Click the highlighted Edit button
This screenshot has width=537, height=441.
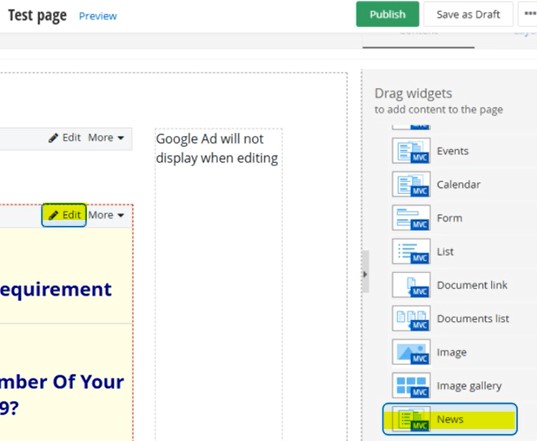pos(64,215)
